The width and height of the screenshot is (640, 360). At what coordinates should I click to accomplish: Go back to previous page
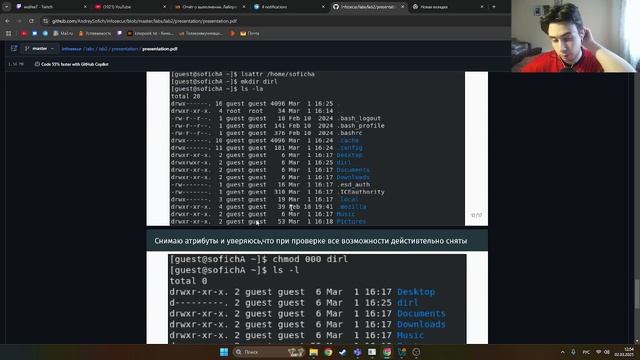8,21
